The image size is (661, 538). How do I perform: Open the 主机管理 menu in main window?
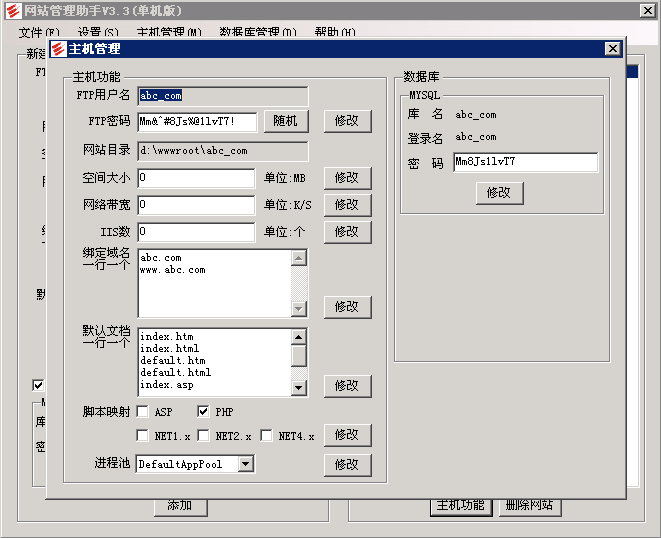169,32
